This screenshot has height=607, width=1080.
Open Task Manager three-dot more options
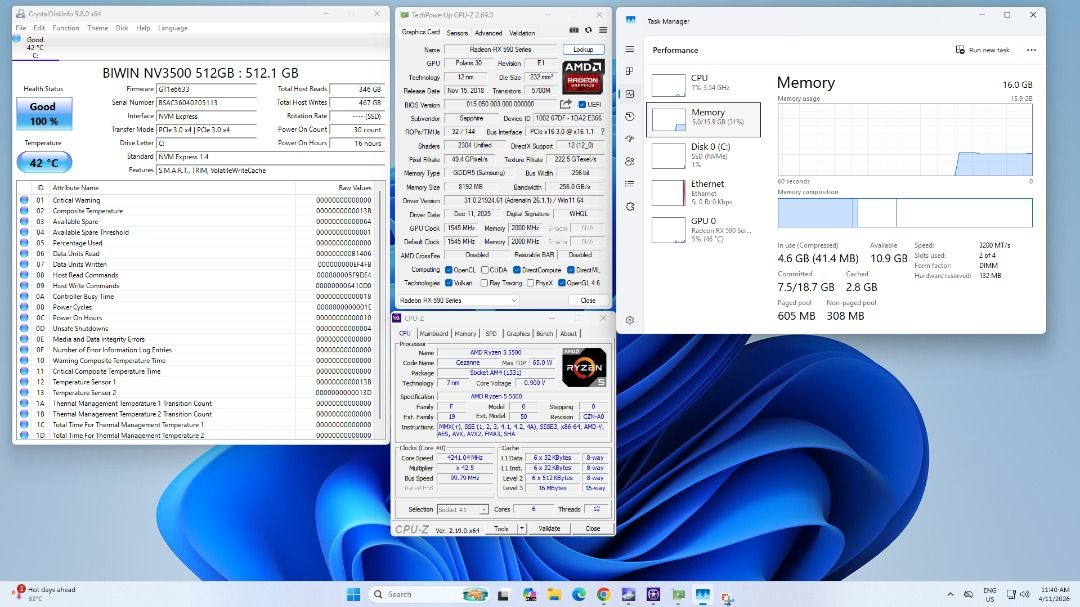click(x=1031, y=50)
